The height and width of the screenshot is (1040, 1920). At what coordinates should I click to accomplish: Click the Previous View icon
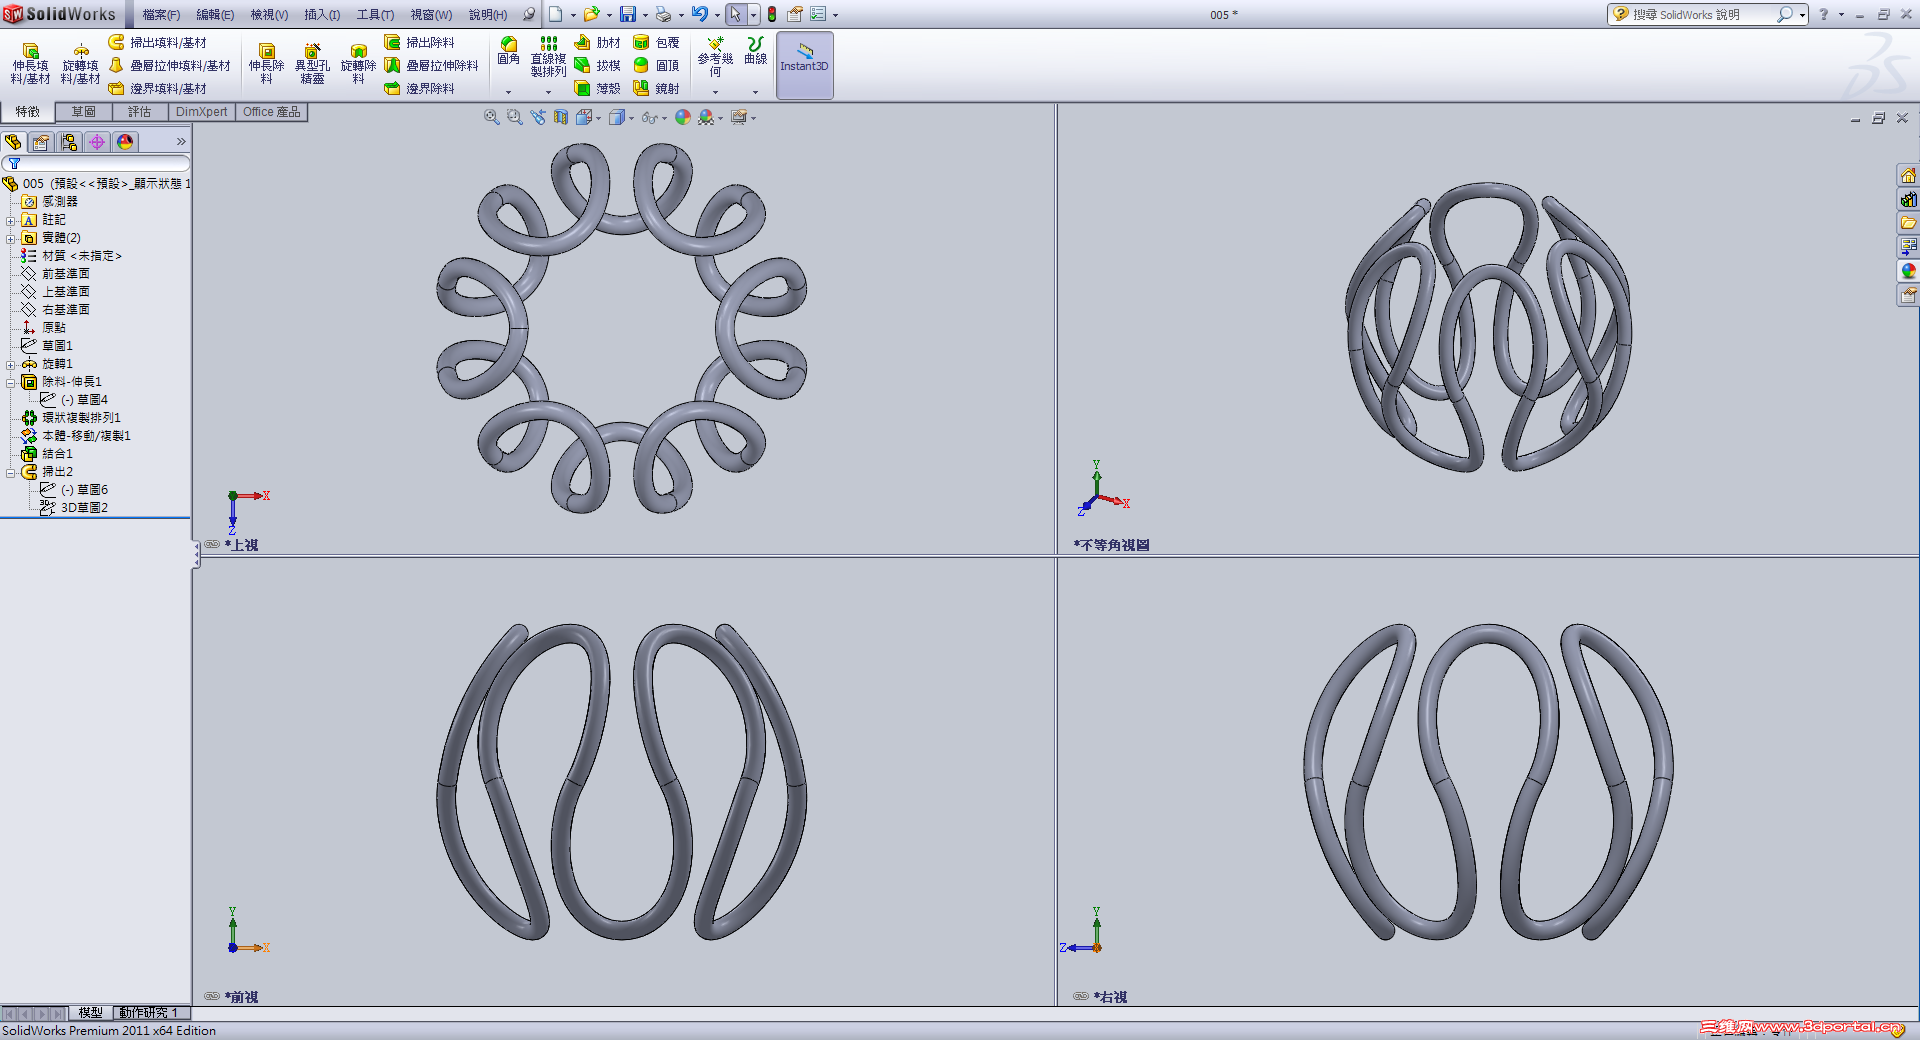538,117
